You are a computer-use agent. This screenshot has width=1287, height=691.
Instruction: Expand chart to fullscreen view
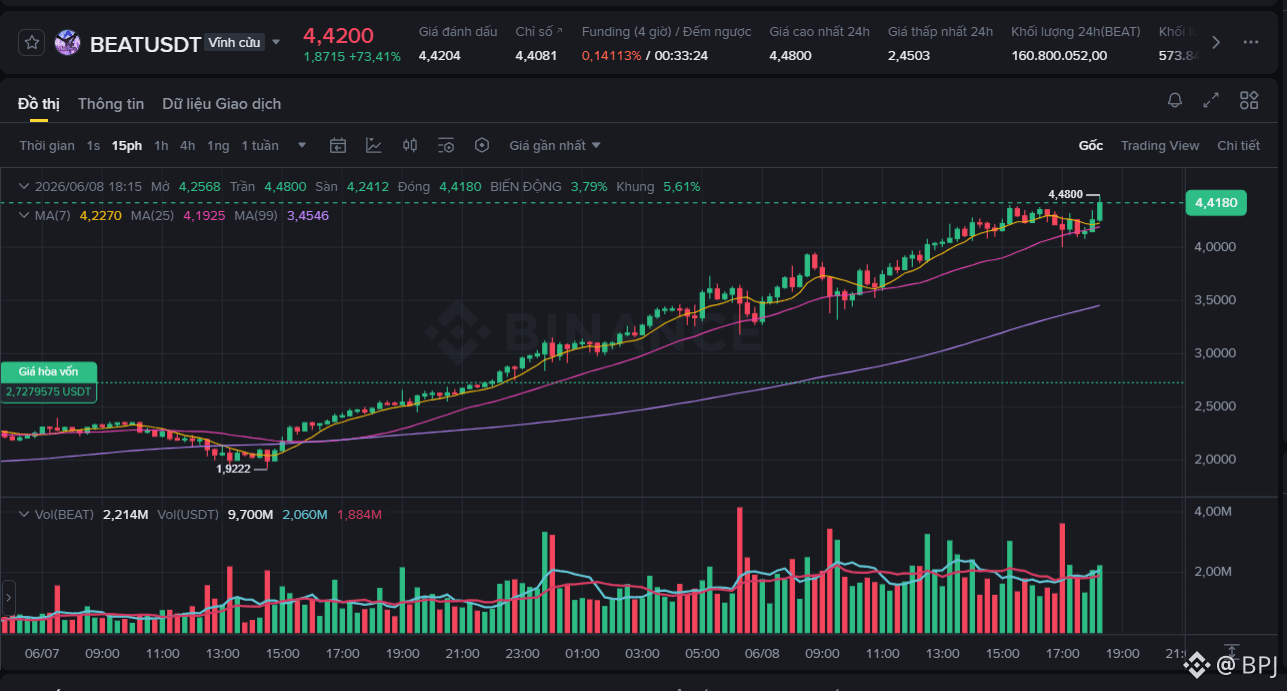(1211, 100)
